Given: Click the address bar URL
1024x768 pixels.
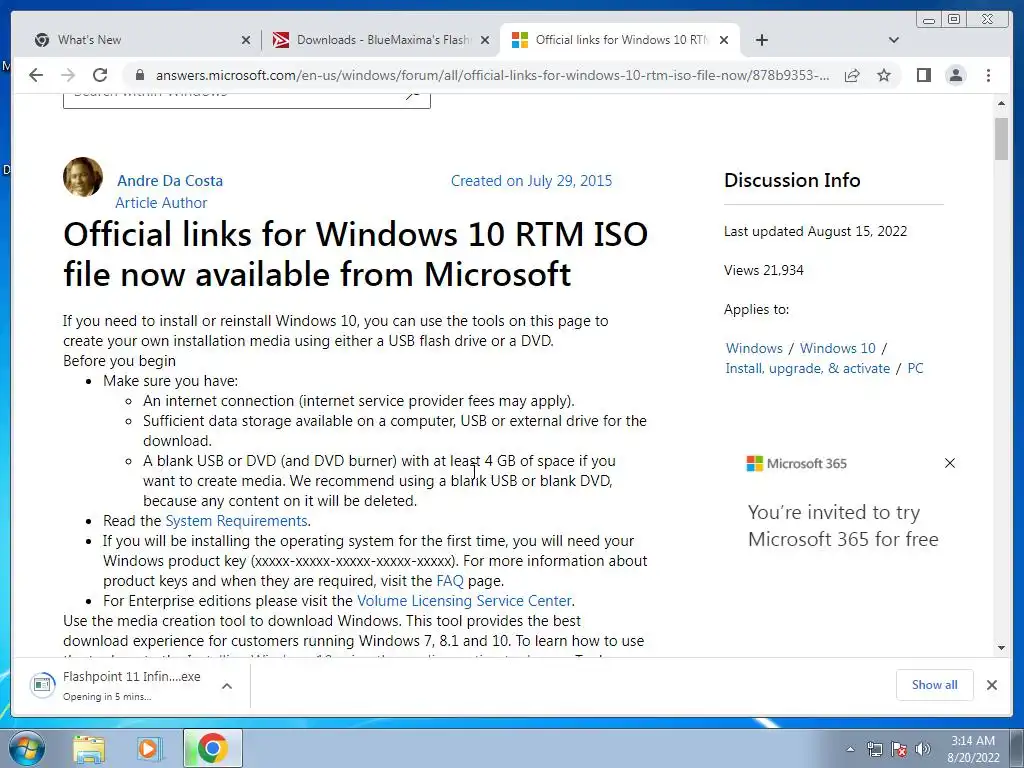Looking at the screenshot, I should [x=492, y=75].
